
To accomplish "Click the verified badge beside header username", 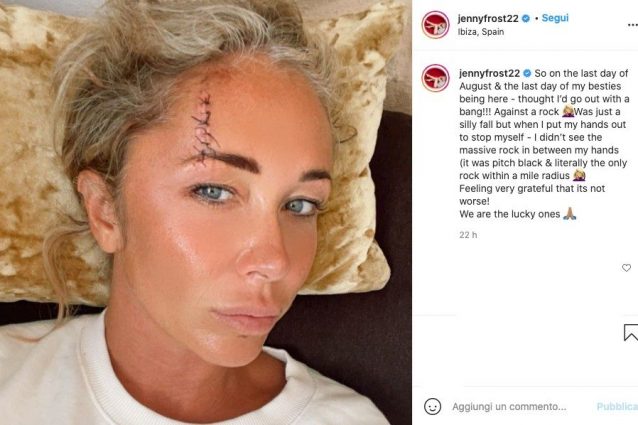I will [526, 18].
